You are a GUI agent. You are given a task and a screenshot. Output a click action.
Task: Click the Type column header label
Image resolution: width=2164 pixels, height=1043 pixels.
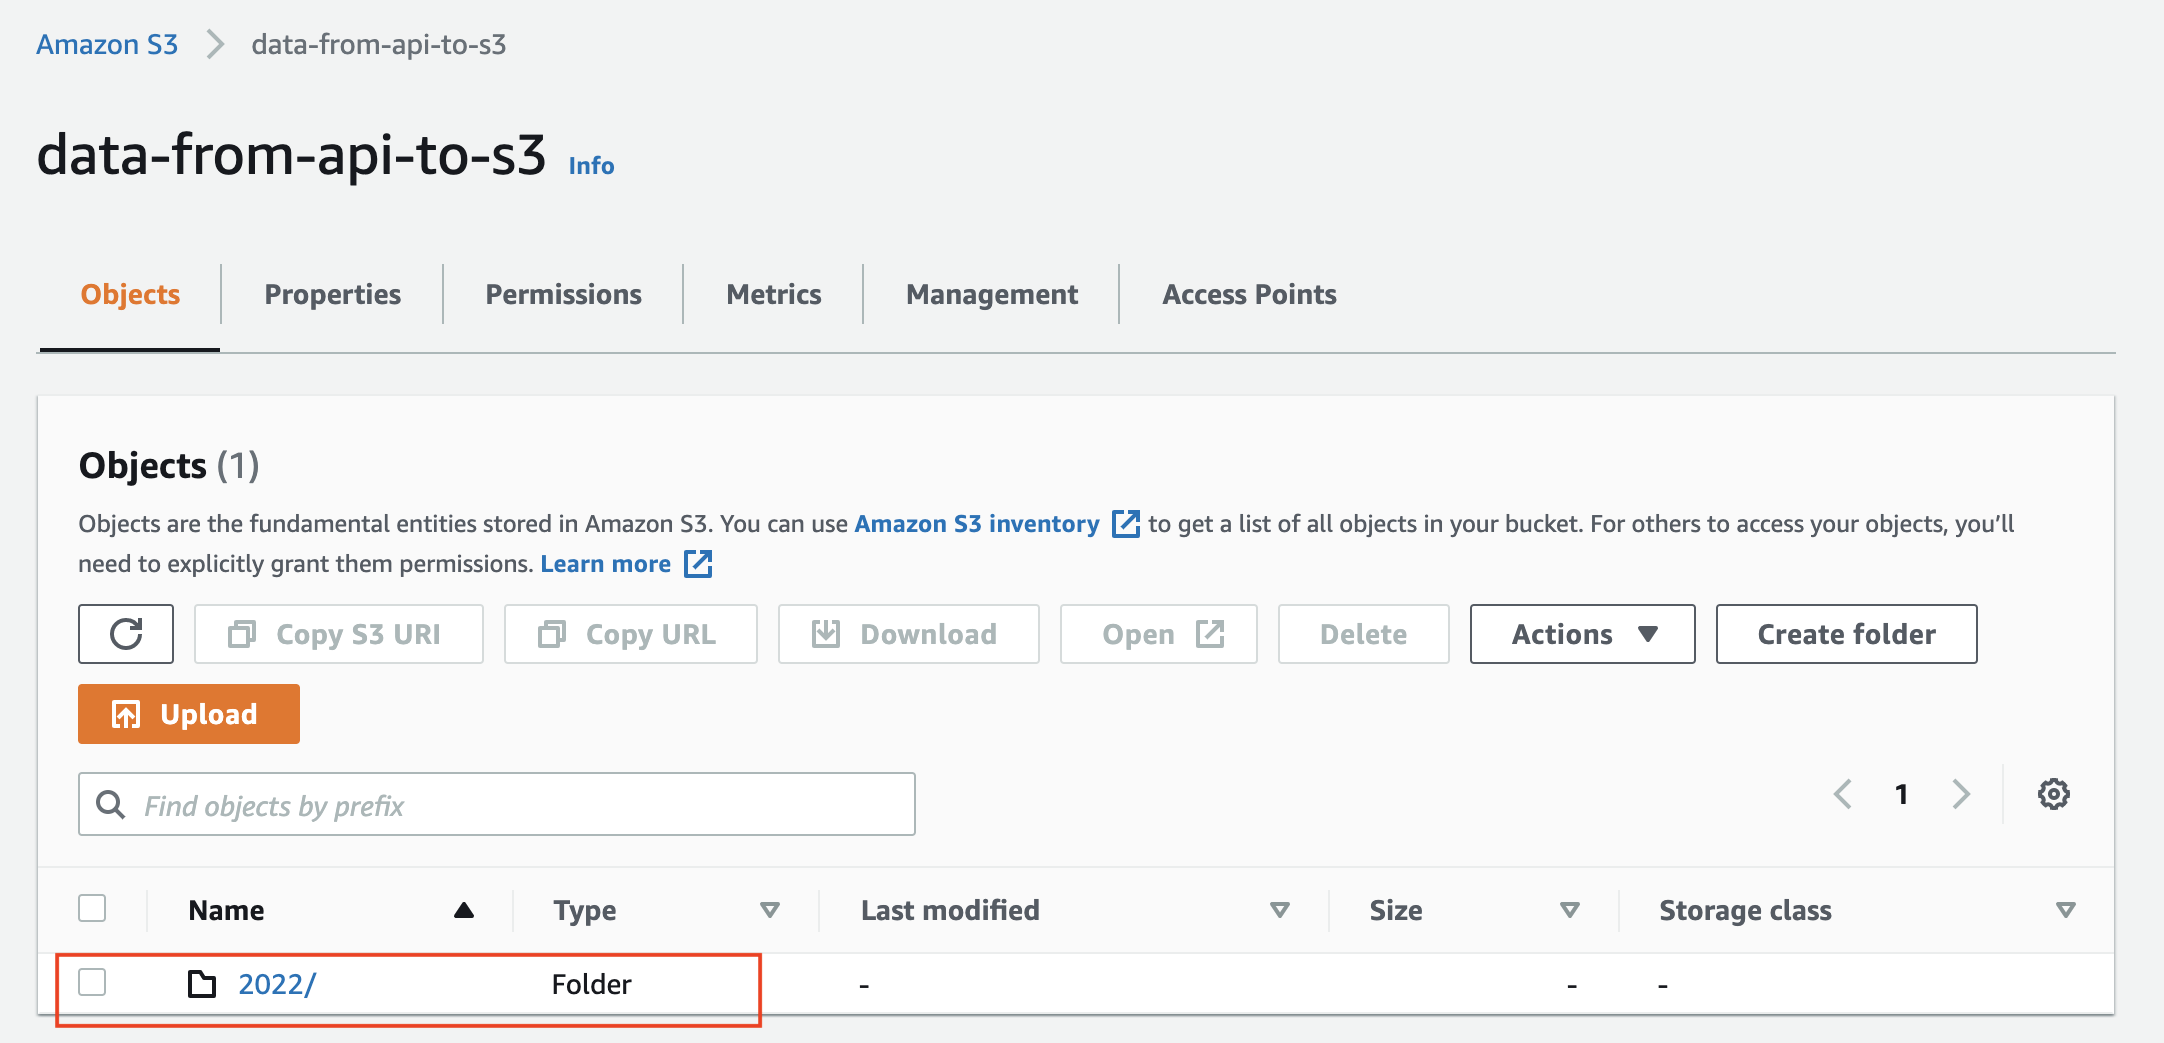[x=585, y=910]
